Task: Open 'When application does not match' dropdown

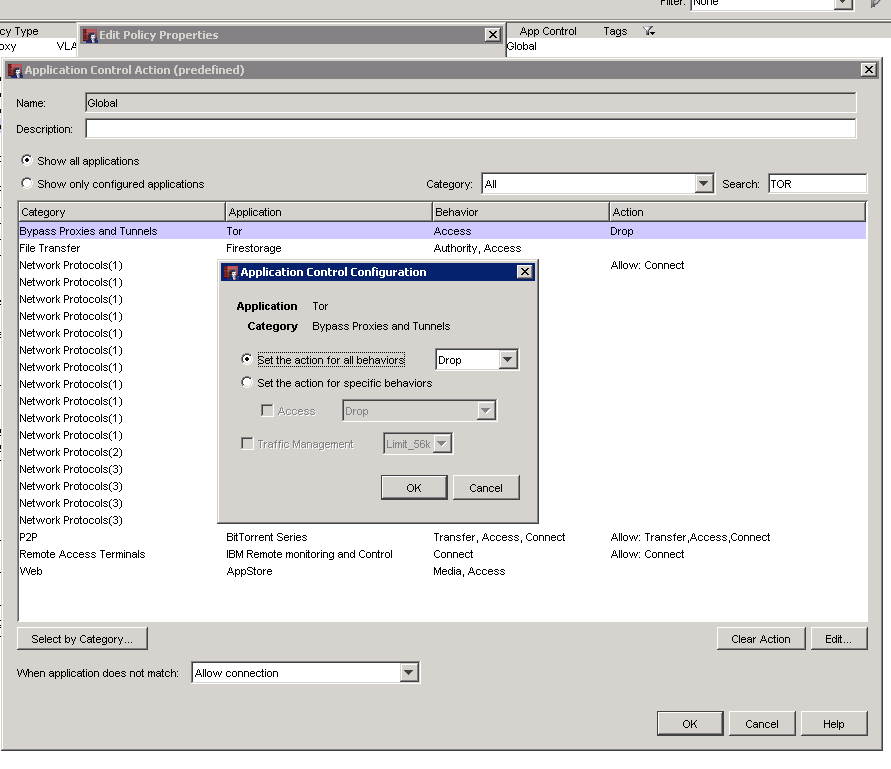Action: (408, 673)
